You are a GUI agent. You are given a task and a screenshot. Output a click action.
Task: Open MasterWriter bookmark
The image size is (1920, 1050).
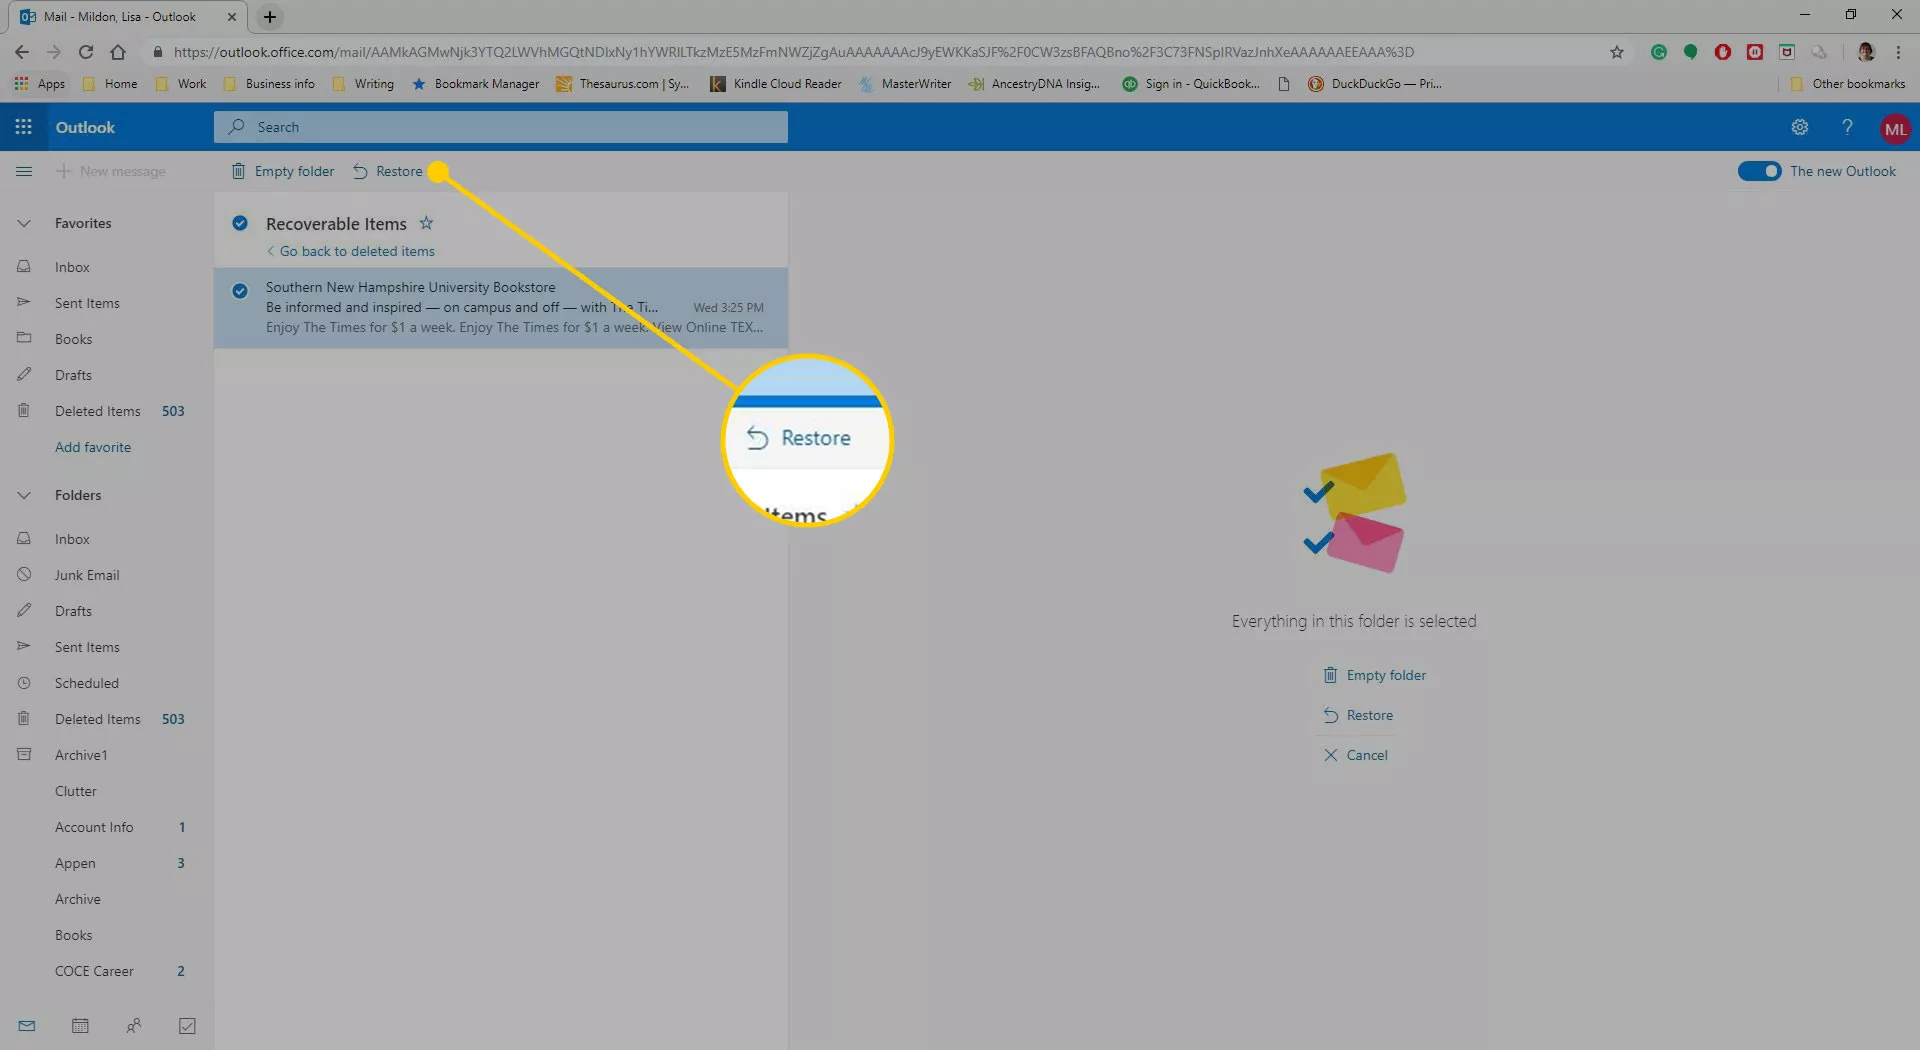point(905,84)
